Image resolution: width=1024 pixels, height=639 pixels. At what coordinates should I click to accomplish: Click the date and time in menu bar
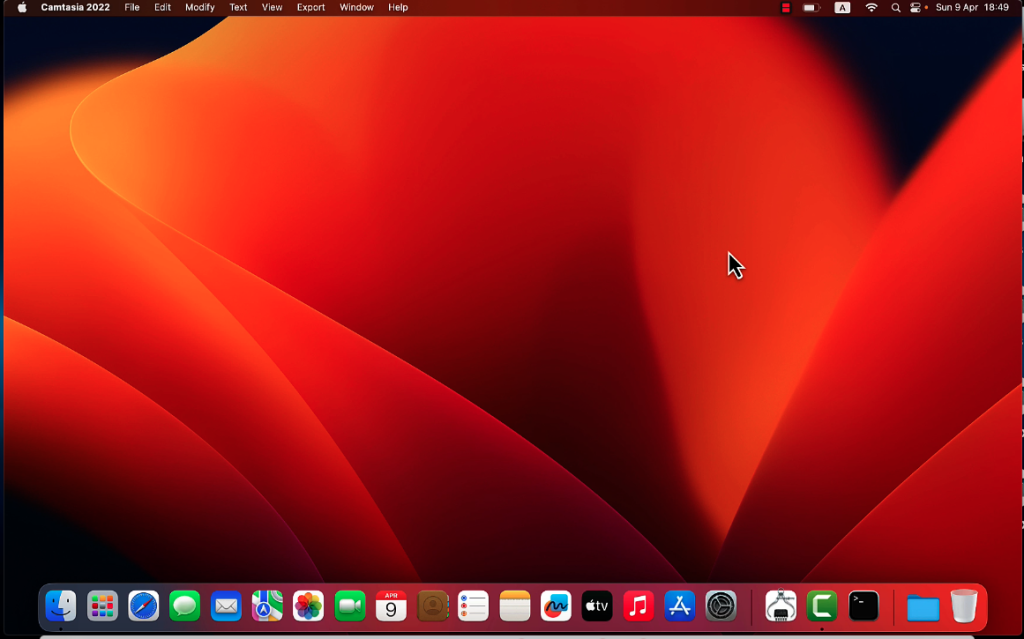coord(972,8)
